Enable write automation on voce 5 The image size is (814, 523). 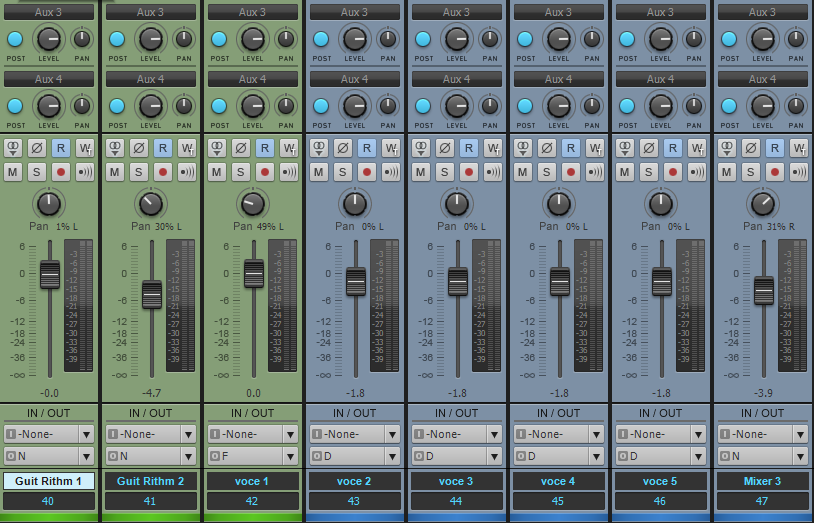[698, 148]
